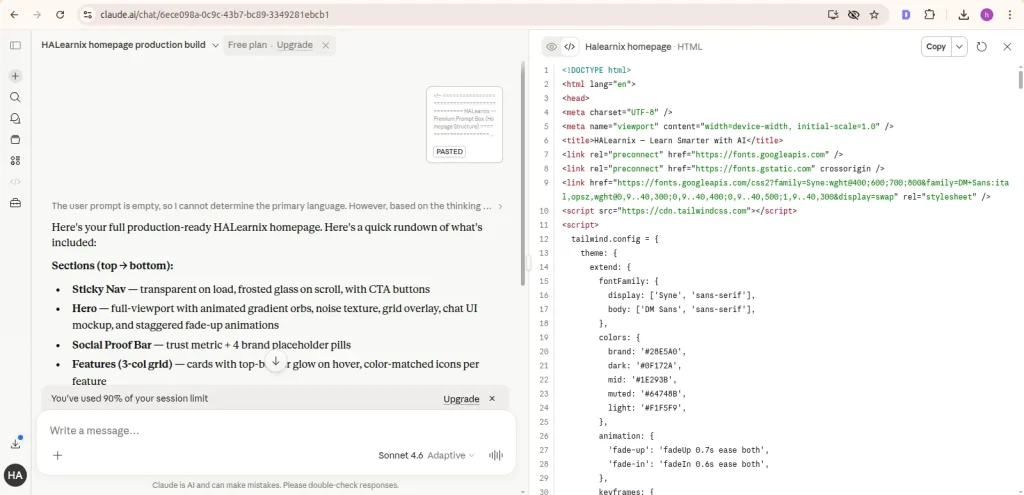Image resolution: width=1024 pixels, height=495 pixels.
Task: Dismiss the session limit banner
Action: coord(492,398)
